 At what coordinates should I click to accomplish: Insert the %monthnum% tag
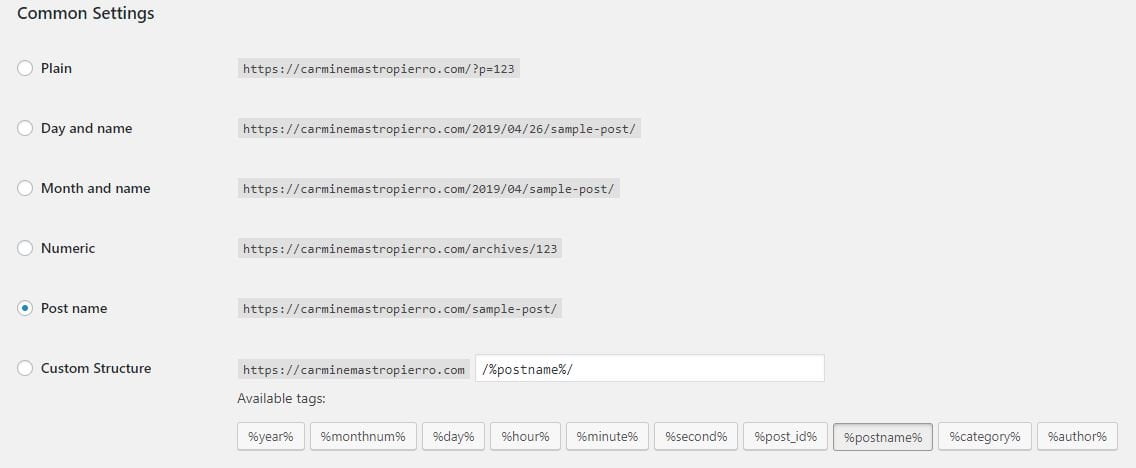[x=363, y=437]
